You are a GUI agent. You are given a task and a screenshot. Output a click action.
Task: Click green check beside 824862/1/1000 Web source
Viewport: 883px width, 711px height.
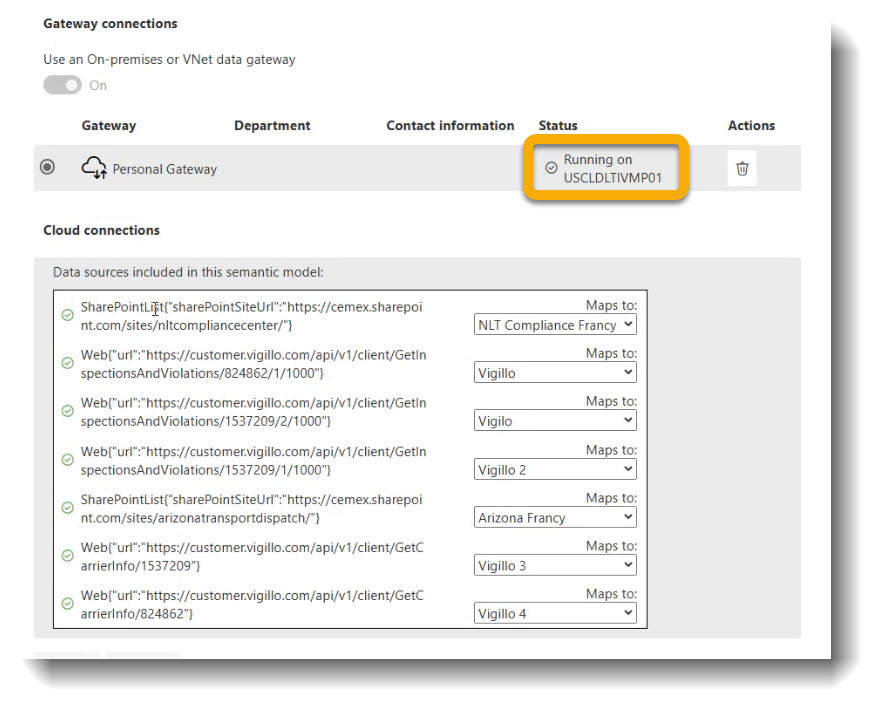click(x=68, y=363)
